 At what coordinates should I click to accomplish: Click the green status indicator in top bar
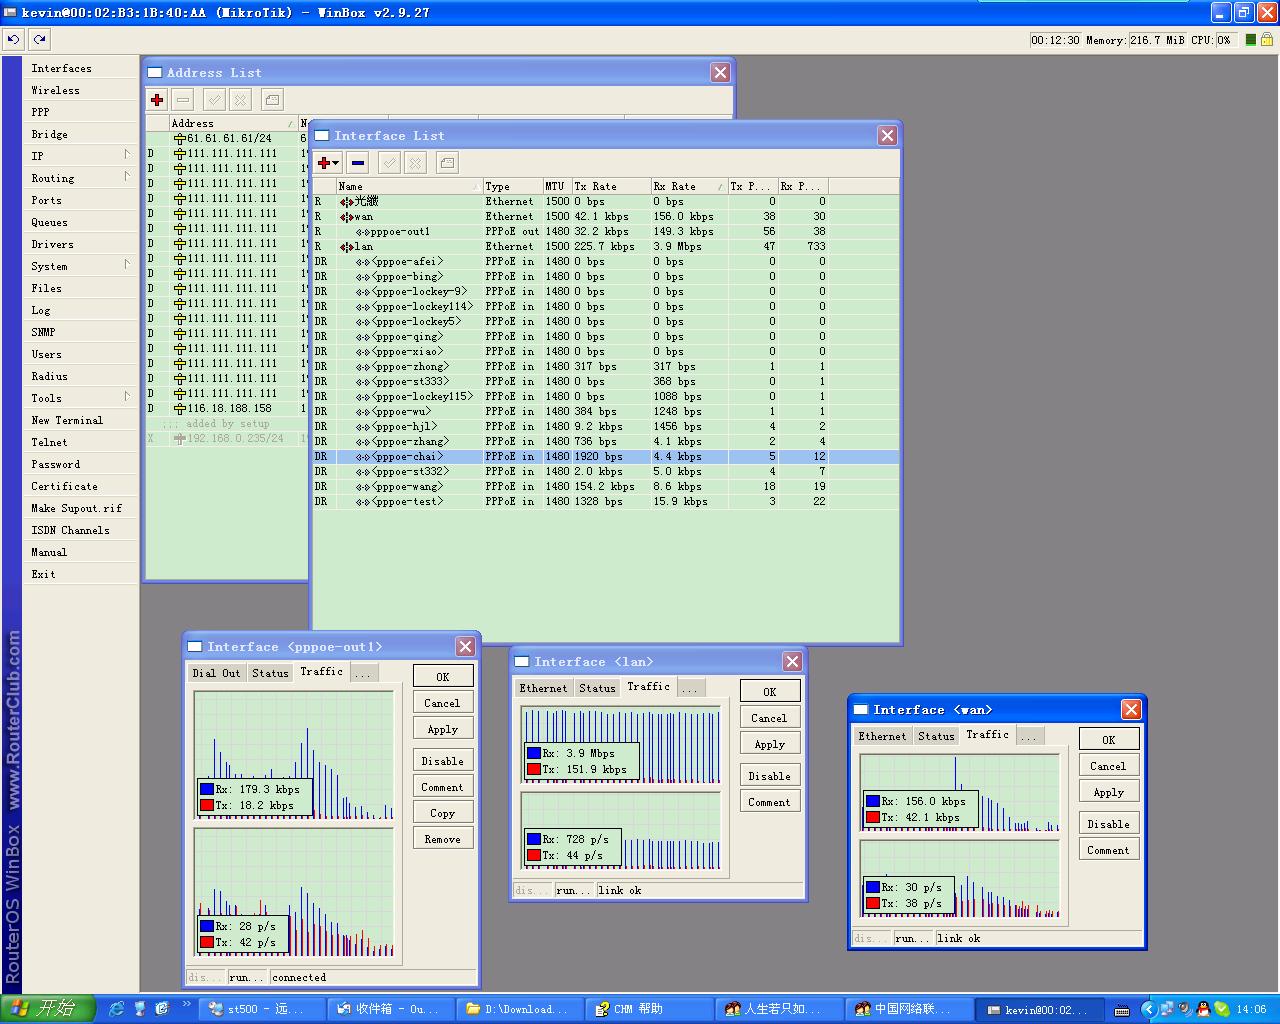(1250, 40)
